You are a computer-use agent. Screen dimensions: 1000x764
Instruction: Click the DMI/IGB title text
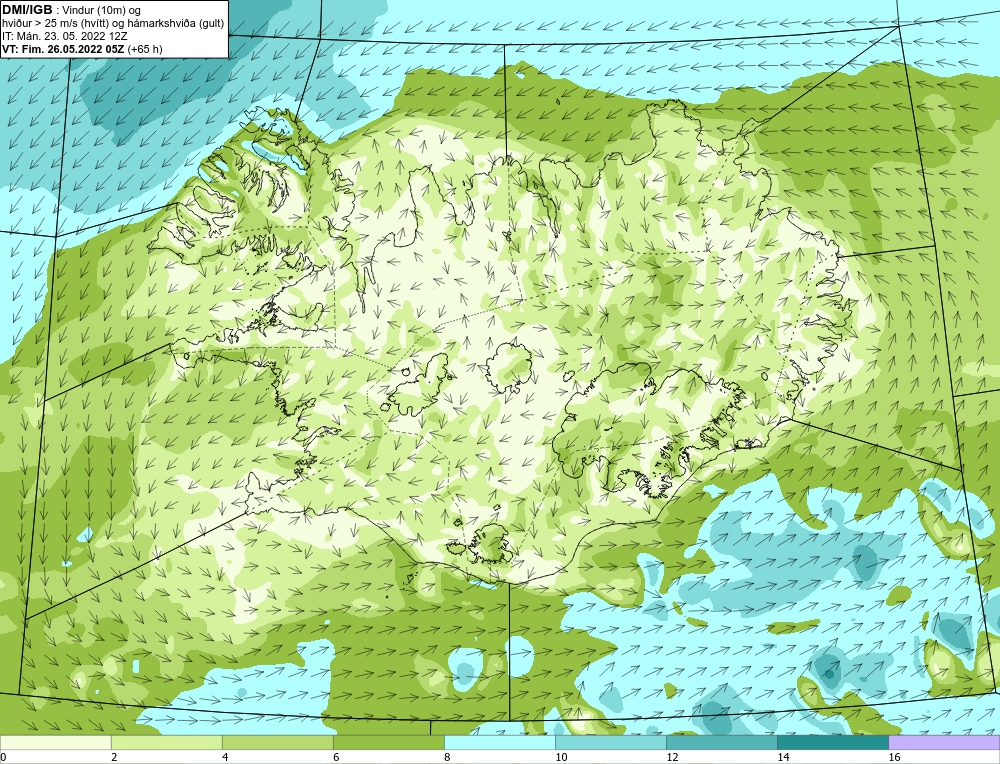(x=27, y=10)
